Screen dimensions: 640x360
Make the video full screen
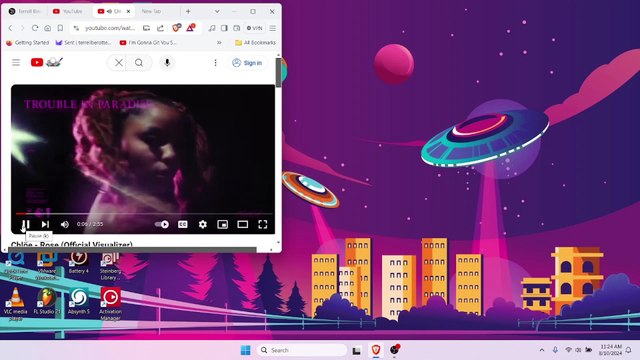tap(263, 224)
